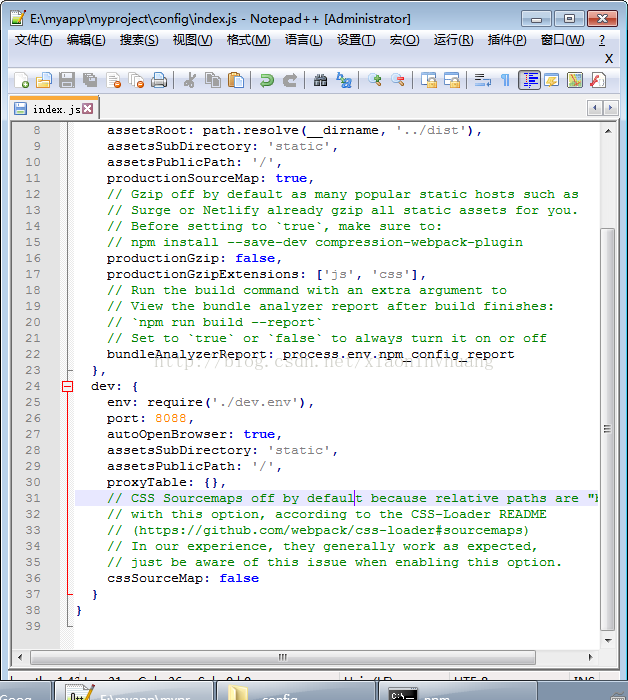Viewport: 628px width, 700px height.
Task: Click the Paste clipboard icon
Action: 236,80
